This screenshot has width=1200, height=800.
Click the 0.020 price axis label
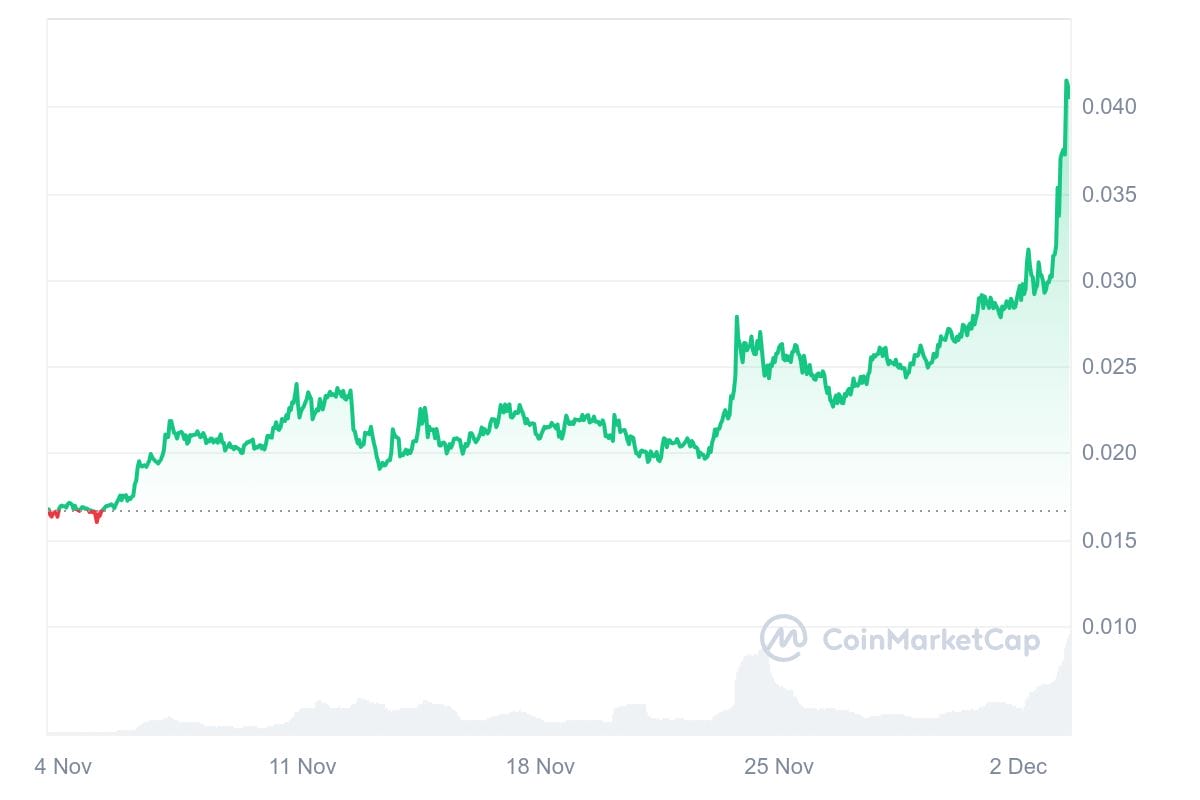[x=1109, y=454]
